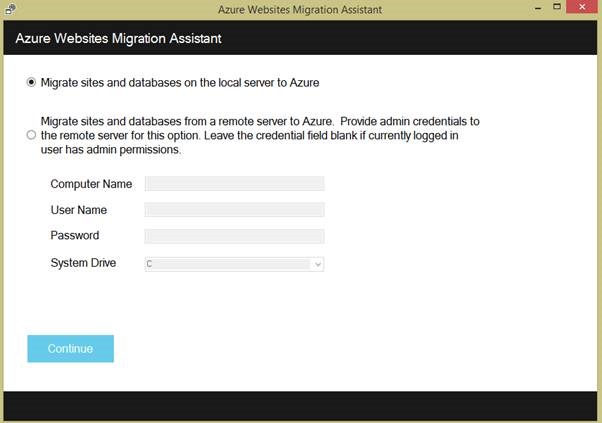The width and height of the screenshot is (602, 423).
Task: Click the 'Computer Name' label
Action: (x=91, y=184)
